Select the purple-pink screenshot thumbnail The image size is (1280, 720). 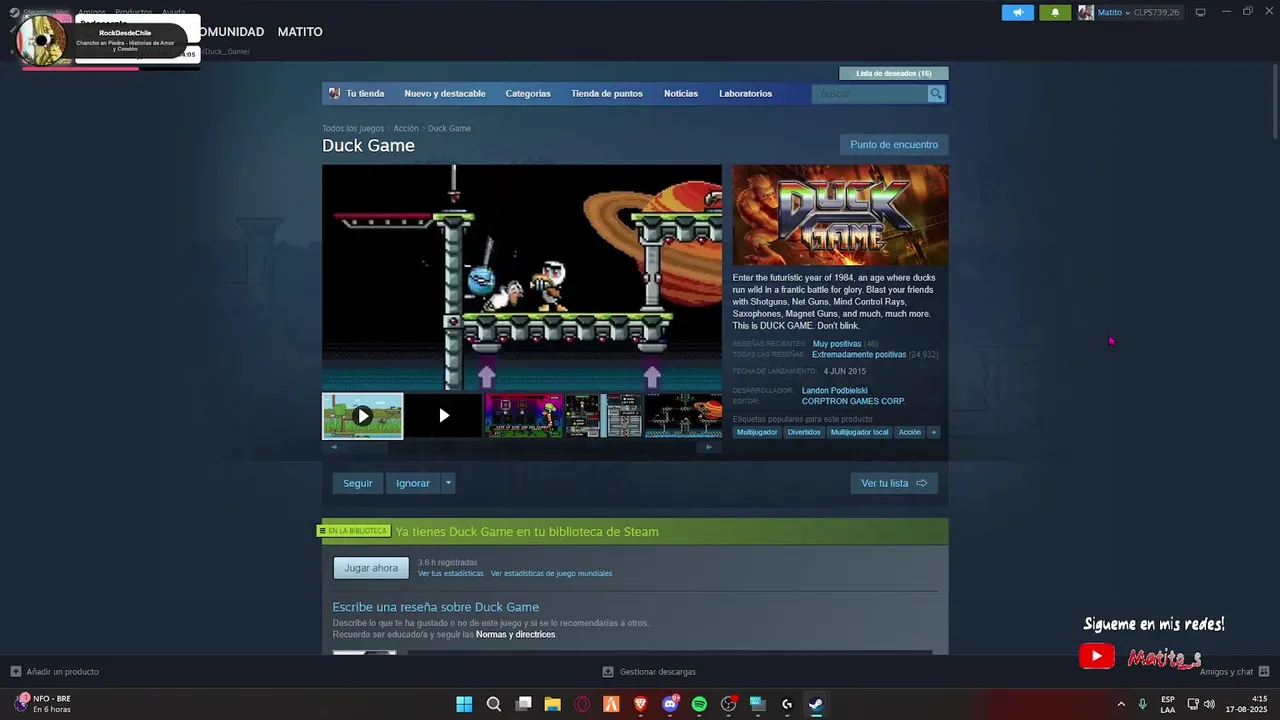(x=524, y=416)
